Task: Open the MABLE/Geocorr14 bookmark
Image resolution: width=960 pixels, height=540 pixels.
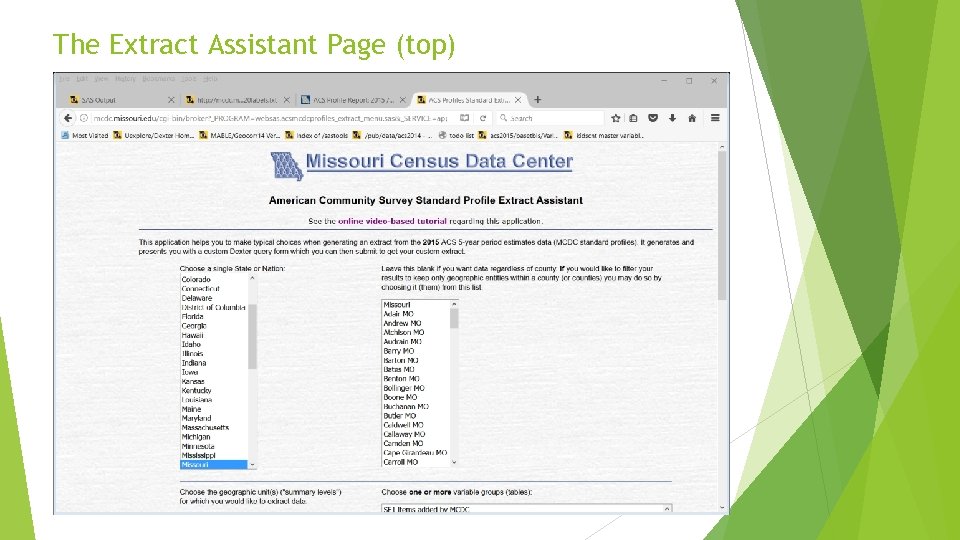Action: [239, 135]
